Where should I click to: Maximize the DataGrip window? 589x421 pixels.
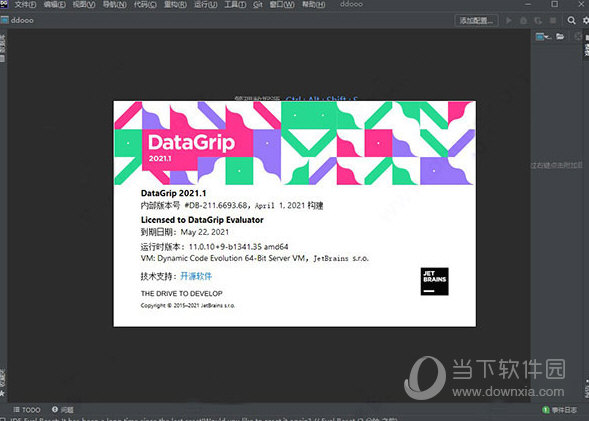pyautogui.click(x=554, y=4)
